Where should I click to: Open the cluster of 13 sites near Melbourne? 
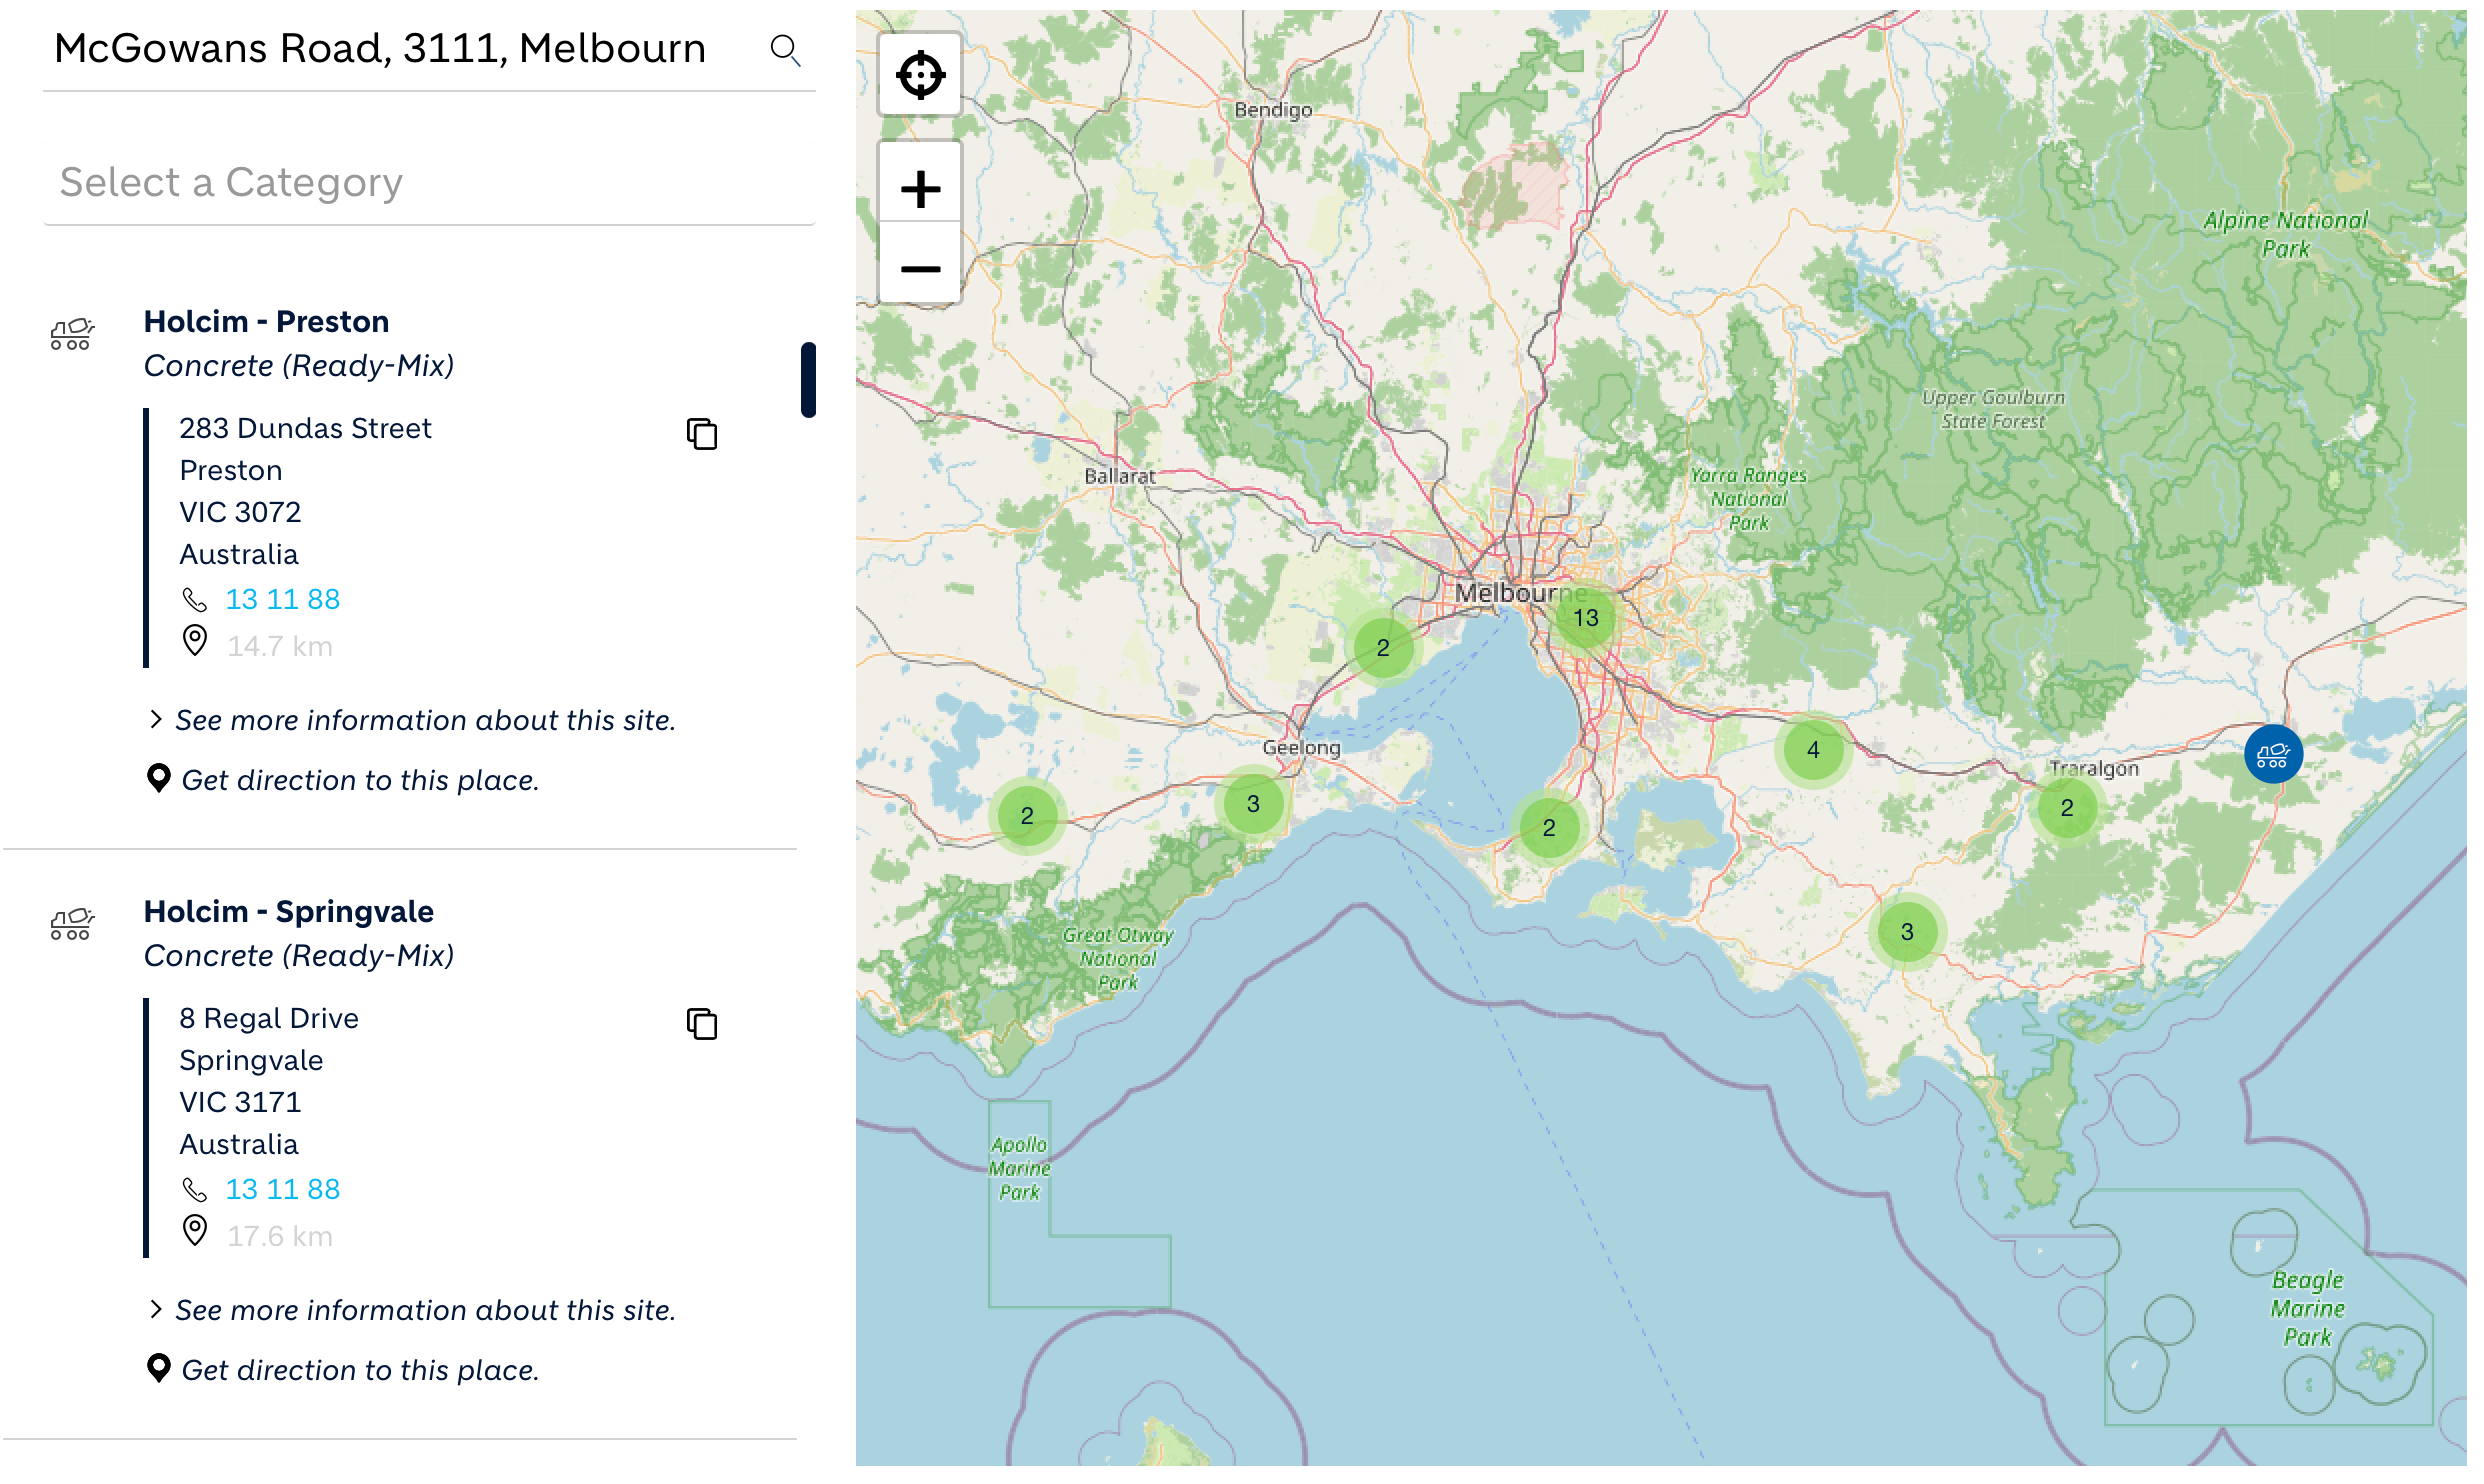(x=1586, y=618)
